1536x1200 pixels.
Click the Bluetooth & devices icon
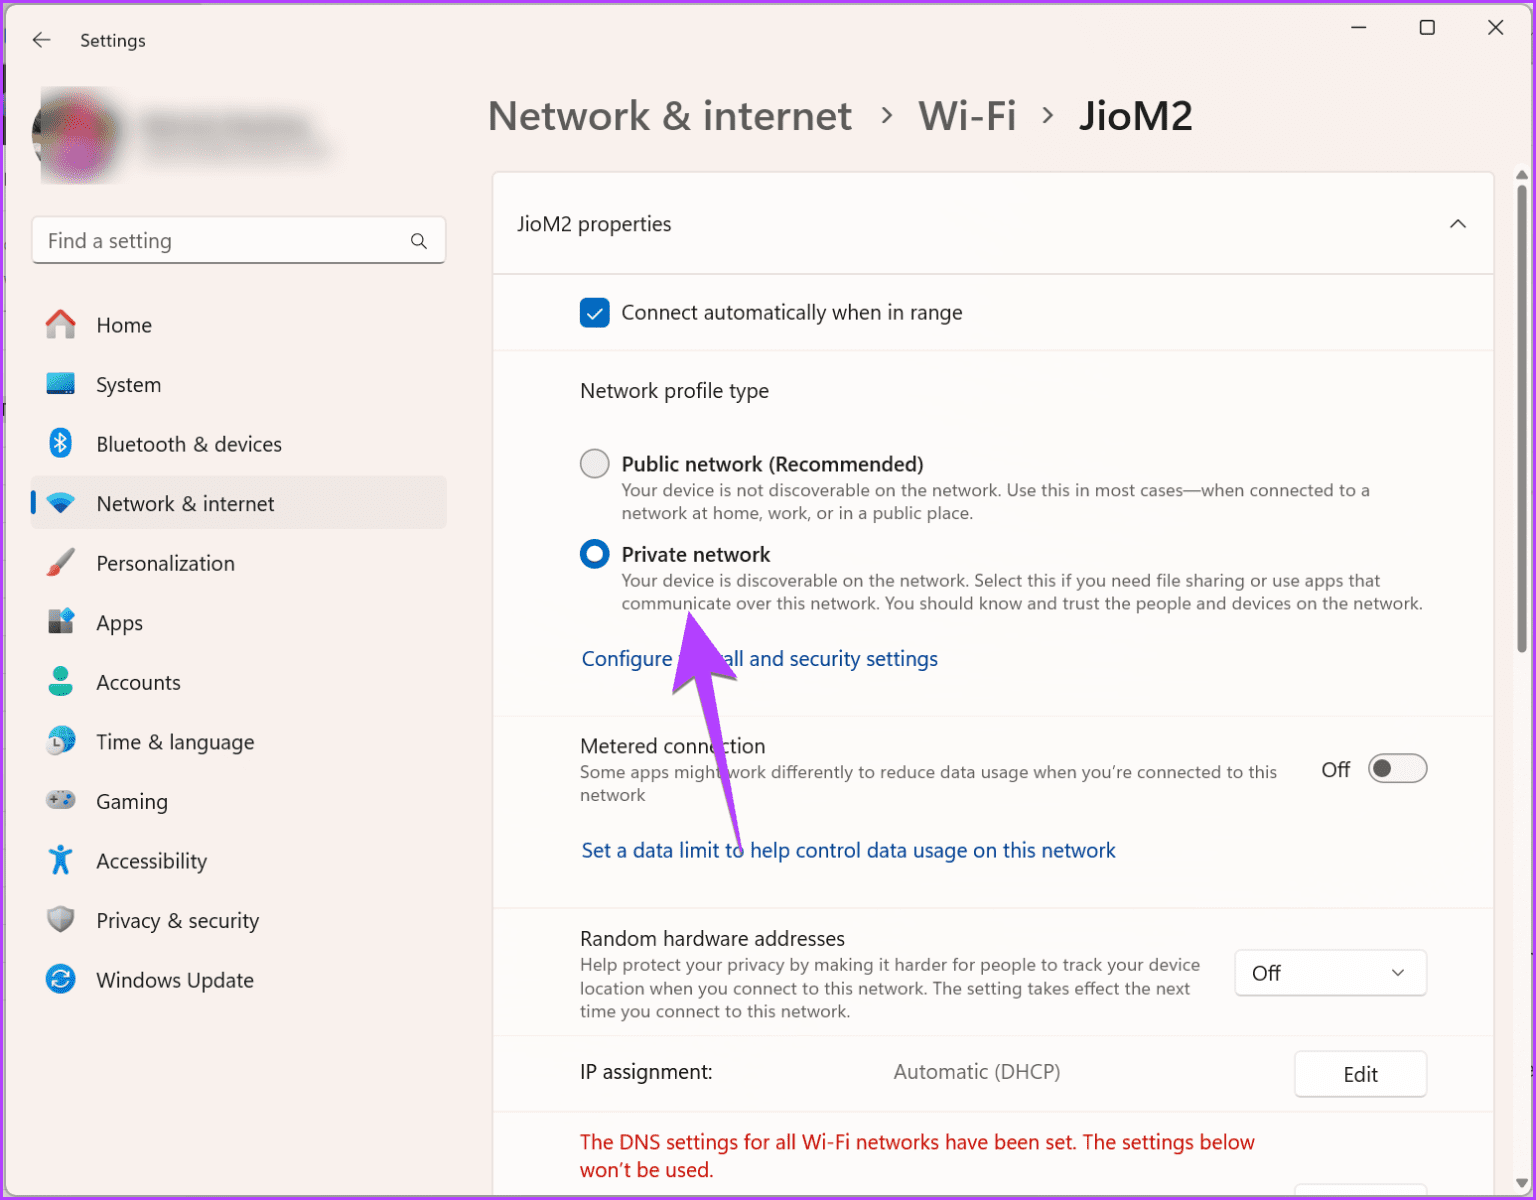click(x=61, y=443)
